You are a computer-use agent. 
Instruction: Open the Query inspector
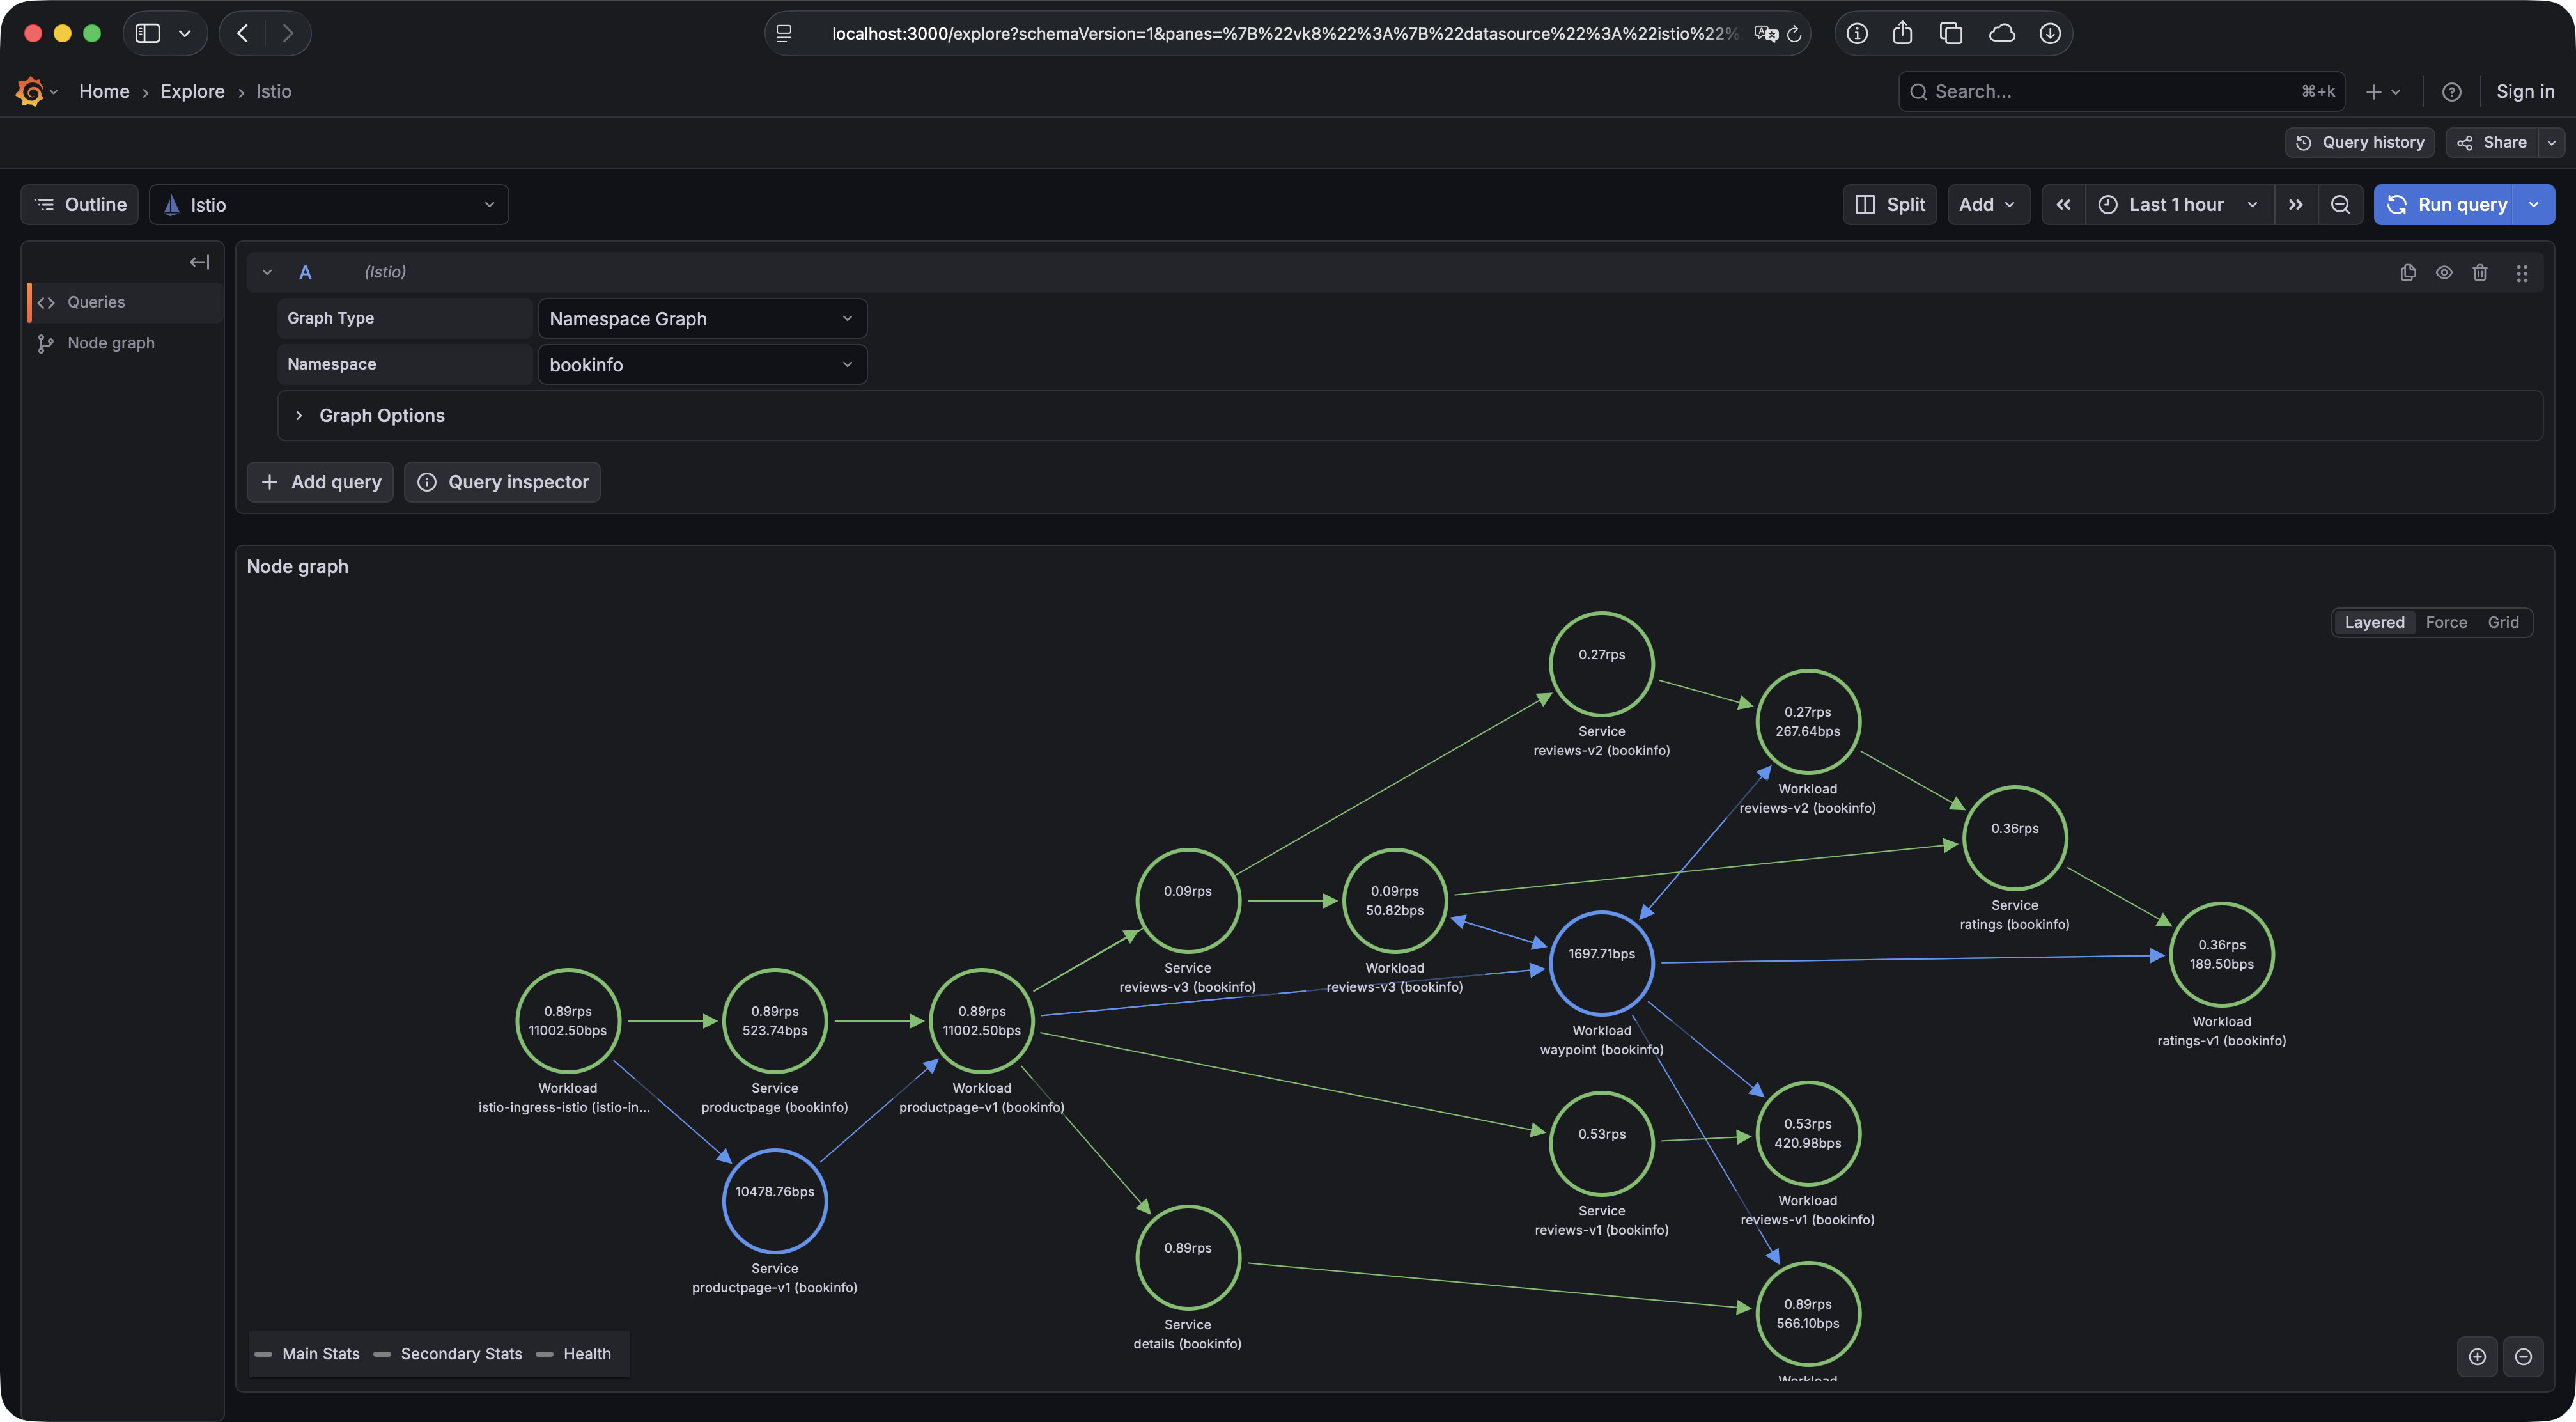(x=502, y=482)
